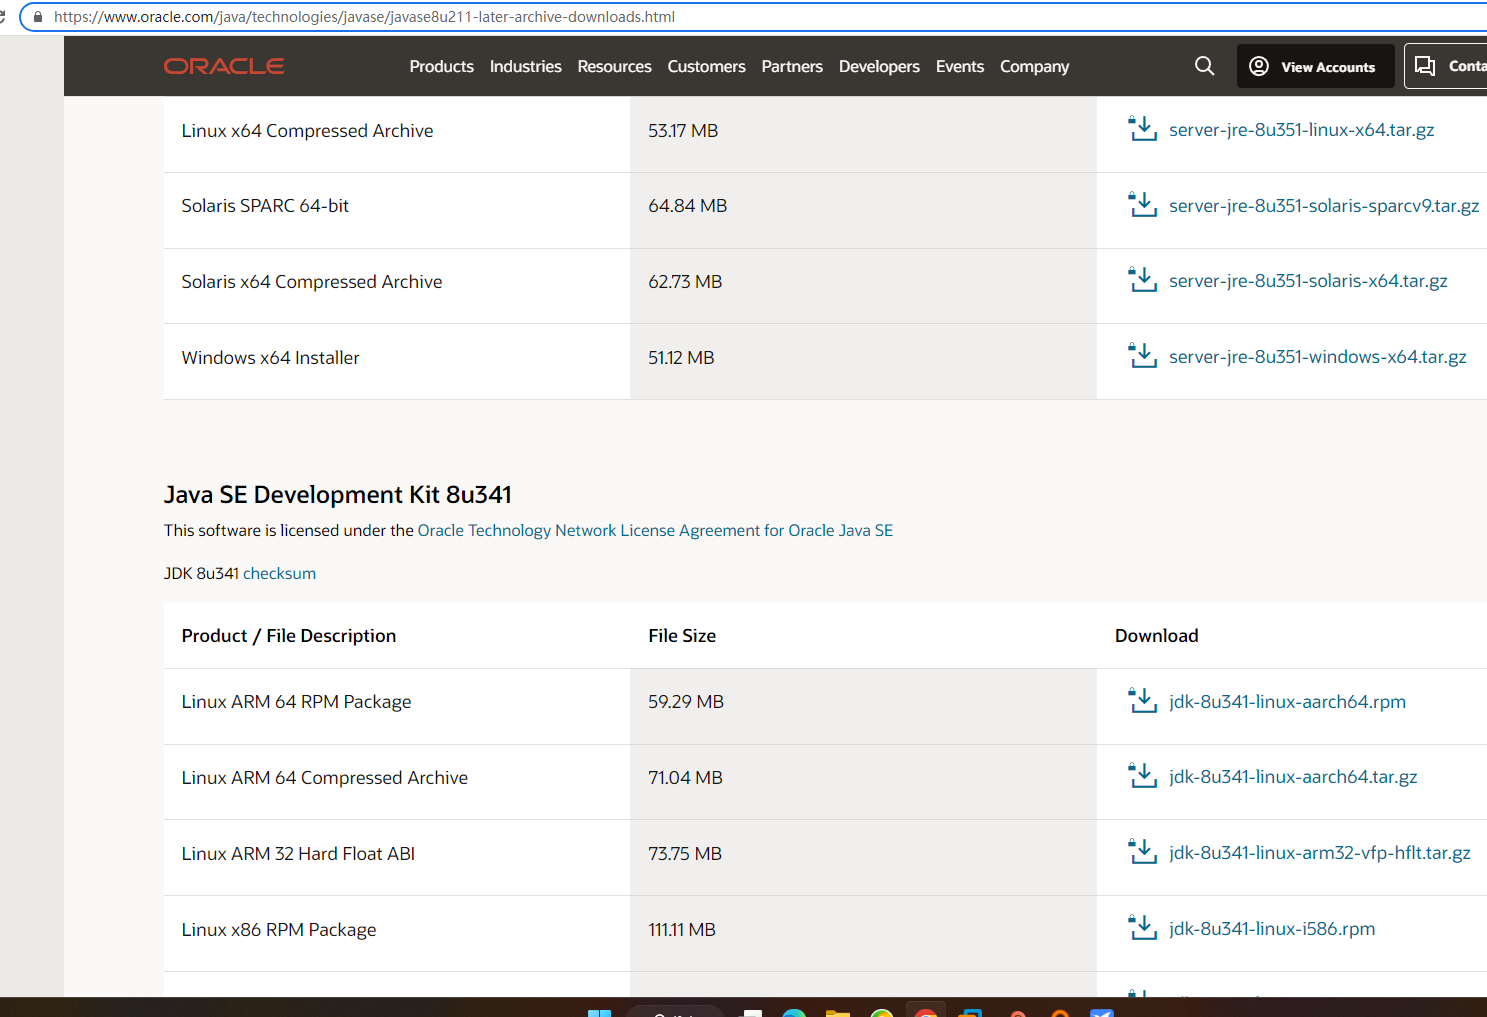Select 'Windows x64 Installer' description
The image size is (1487, 1017).
[x=270, y=358]
